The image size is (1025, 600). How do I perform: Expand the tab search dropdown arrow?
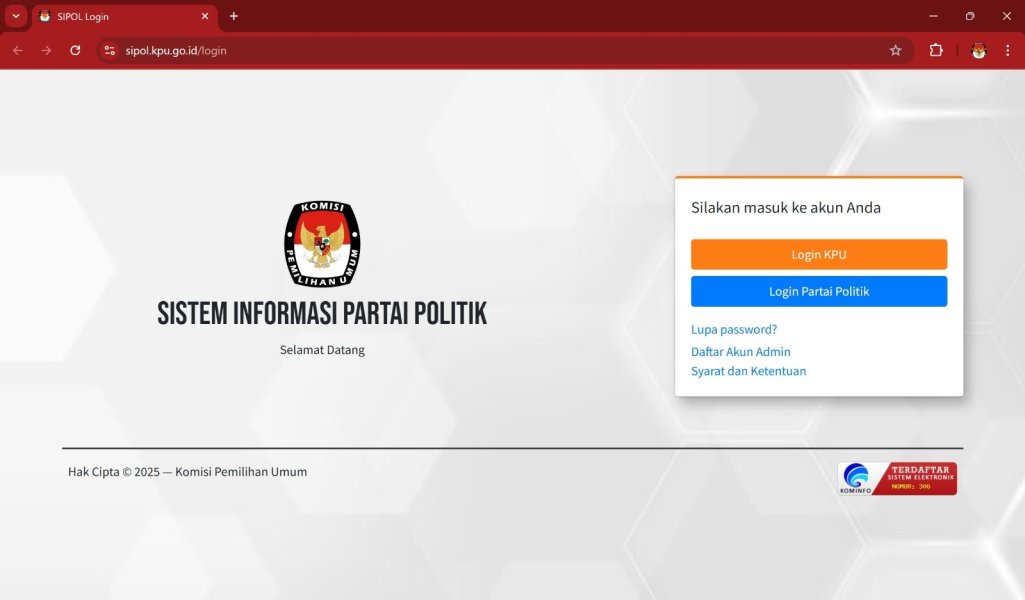[15, 16]
